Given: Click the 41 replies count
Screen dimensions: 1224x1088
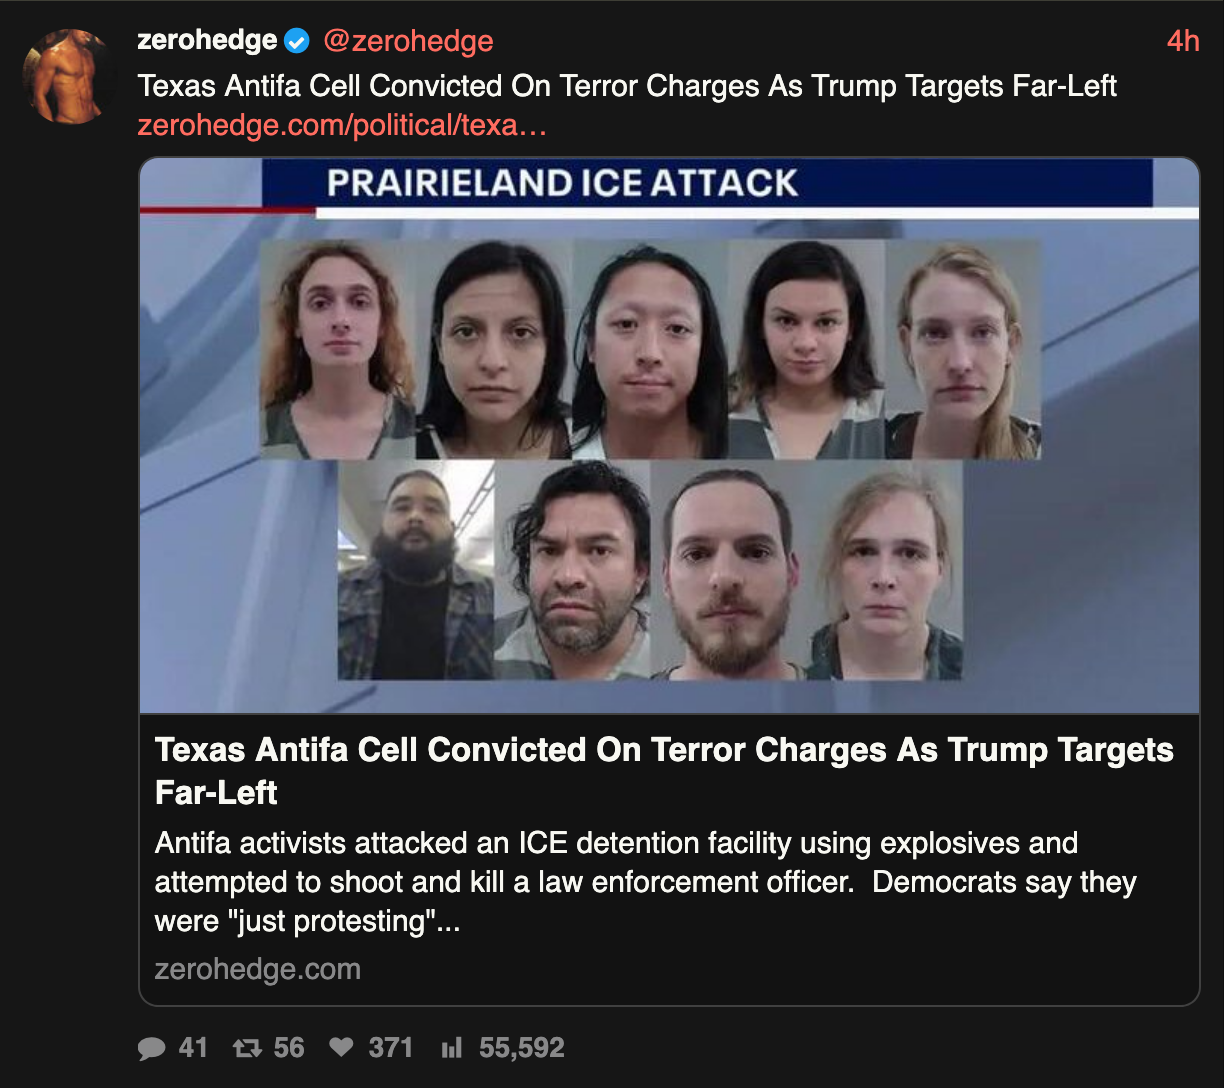Looking at the screenshot, I should click(193, 1048).
